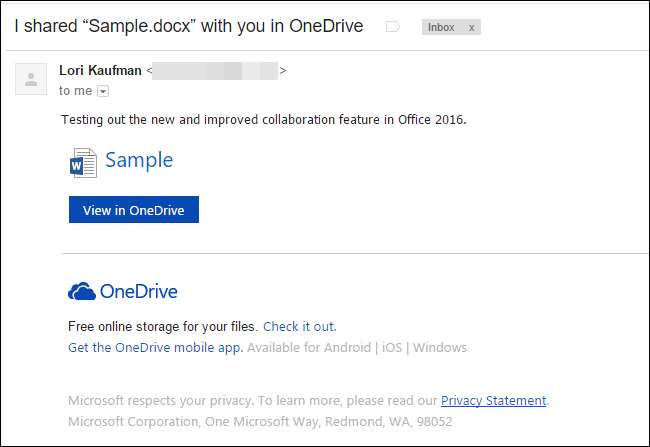This screenshot has height=447, width=650.
Task: Select the iOS platform text
Action: tap(391, 347)
